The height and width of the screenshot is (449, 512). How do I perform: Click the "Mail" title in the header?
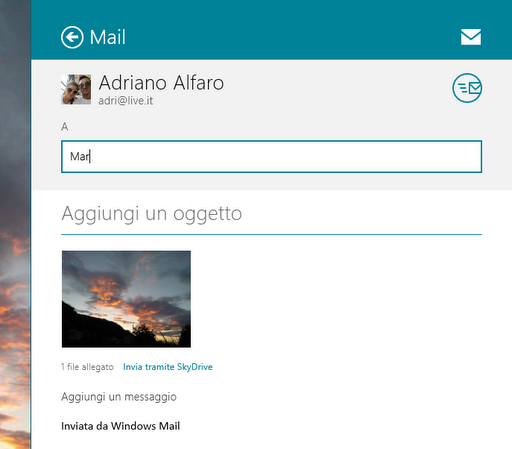(x=108, y=37)
